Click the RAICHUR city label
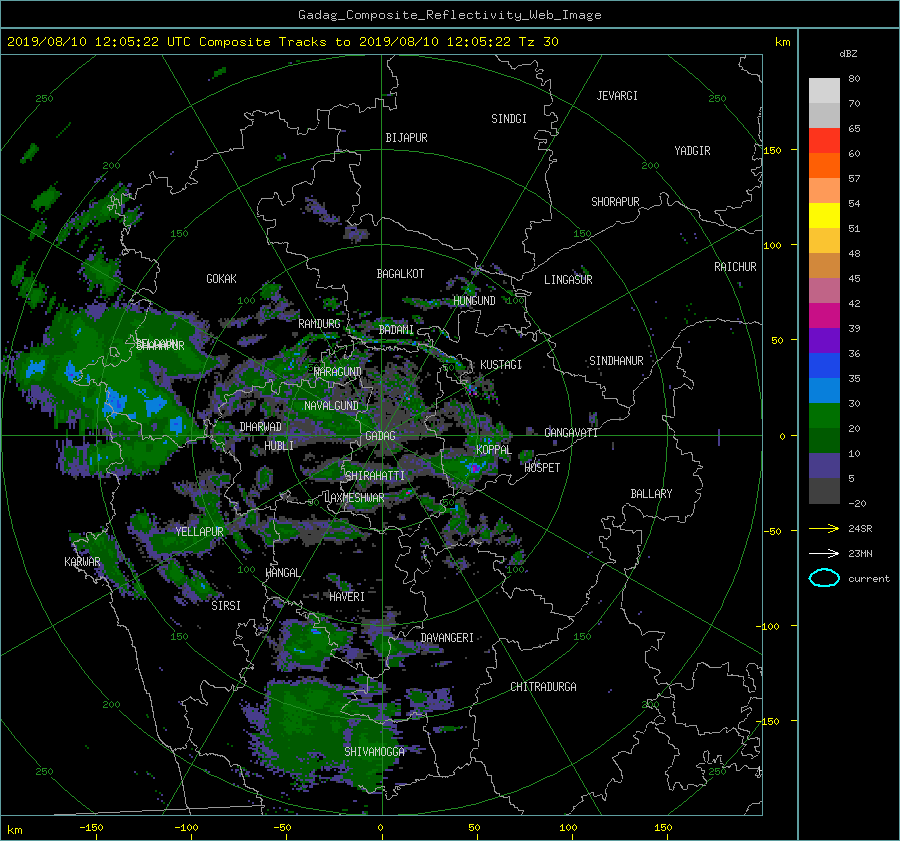 click(735, 267)
